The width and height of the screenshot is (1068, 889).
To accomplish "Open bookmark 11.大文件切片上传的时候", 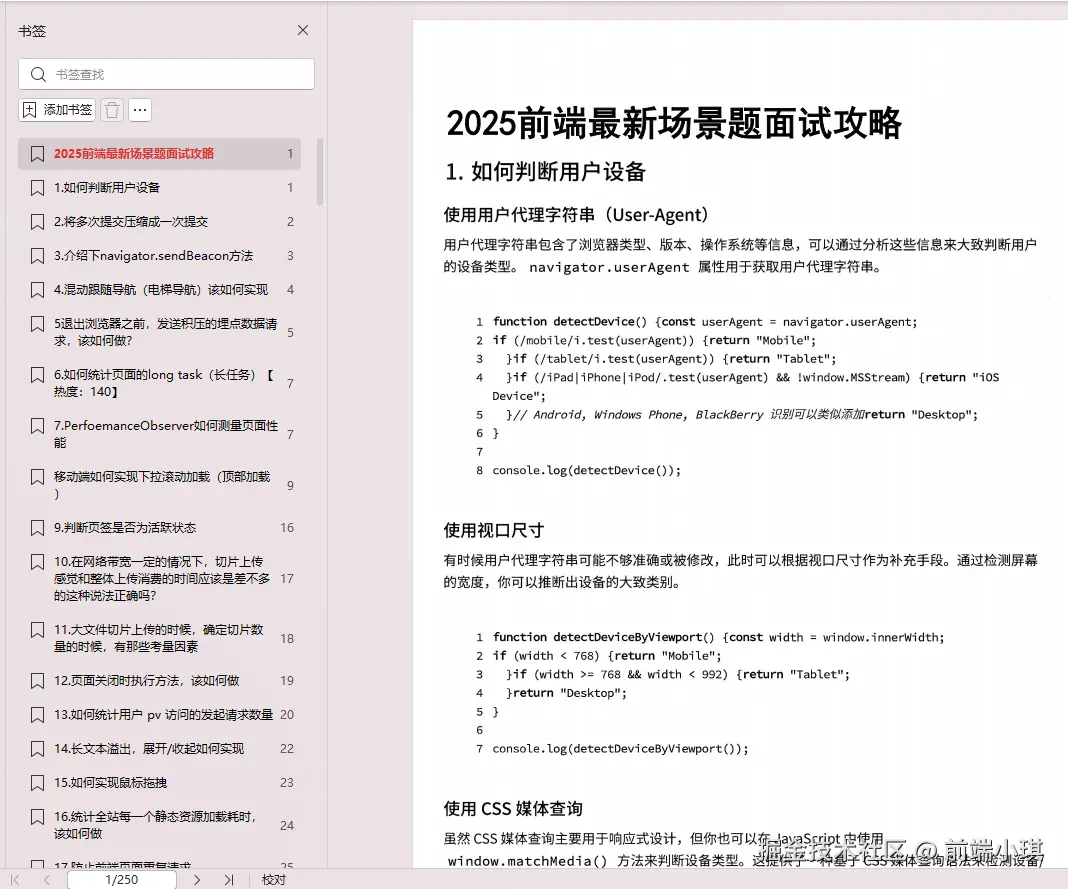I will click(159, 638).
